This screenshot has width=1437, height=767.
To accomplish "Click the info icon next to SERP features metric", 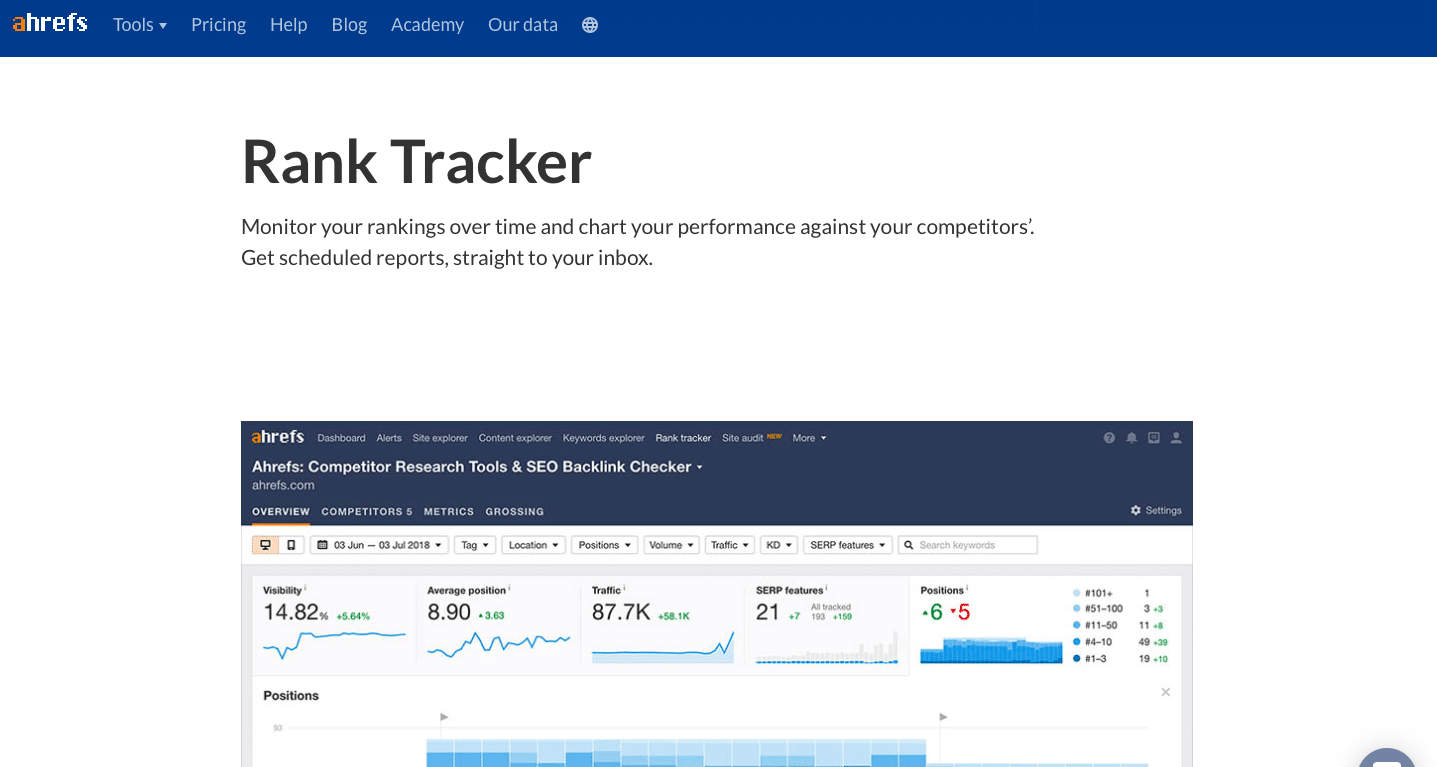I will [x=827, y=588].
